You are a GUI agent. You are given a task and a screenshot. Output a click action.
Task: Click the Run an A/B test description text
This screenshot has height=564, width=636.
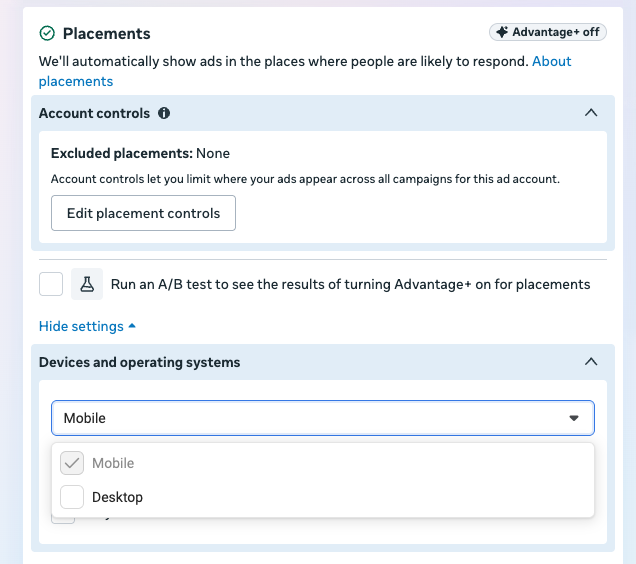pyautogui.click(x=350, y=284)
